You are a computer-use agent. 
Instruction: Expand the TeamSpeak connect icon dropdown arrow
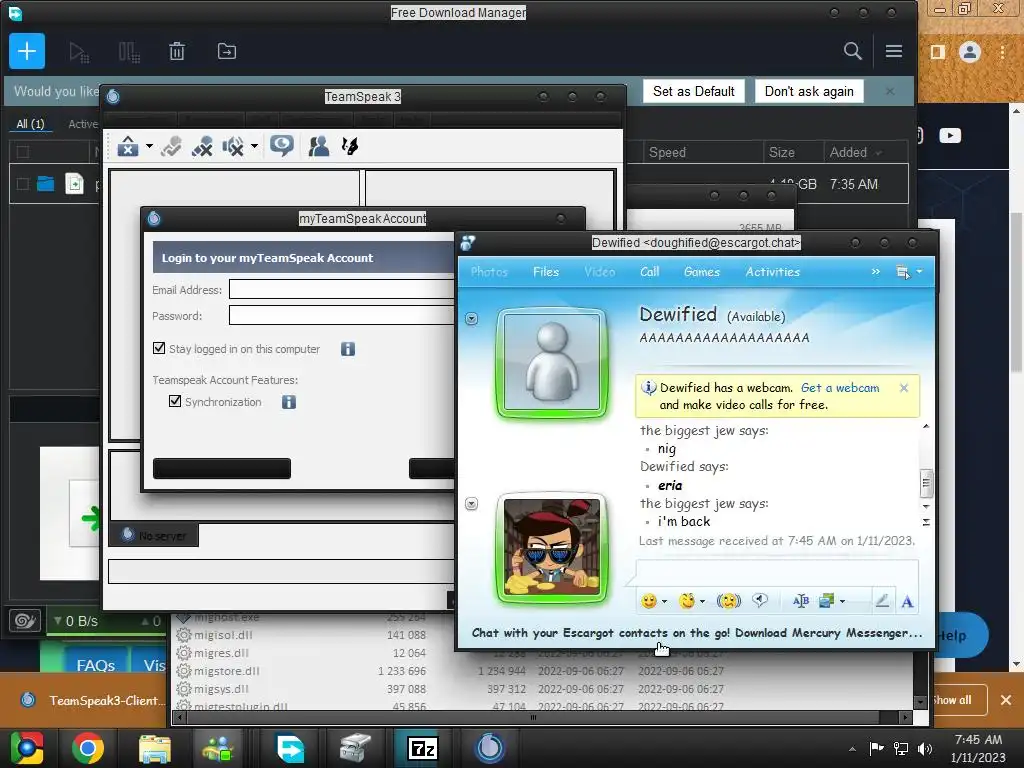[x=150, y=146]
